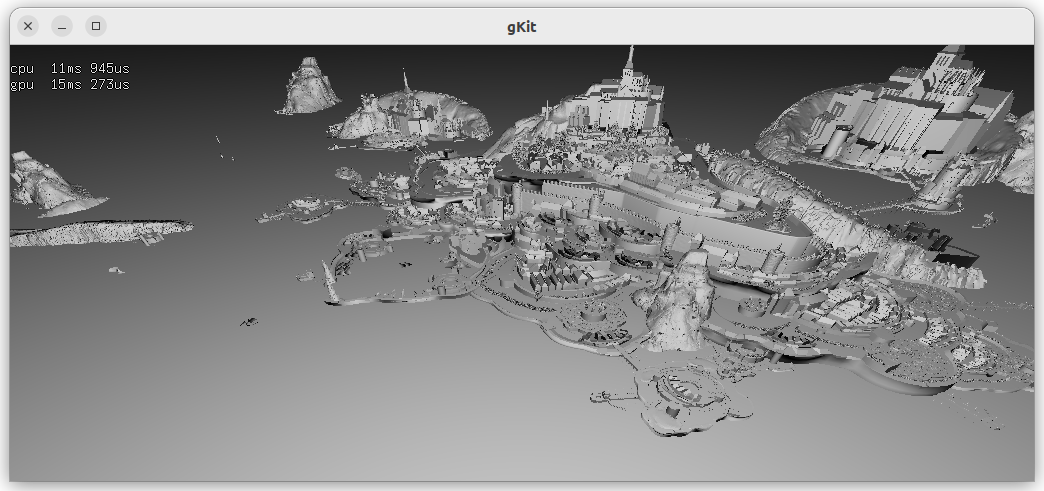Pick the curved hook-shaped causeway on left
This screenshot has height=491, width=1044.
tap(340, 285)
